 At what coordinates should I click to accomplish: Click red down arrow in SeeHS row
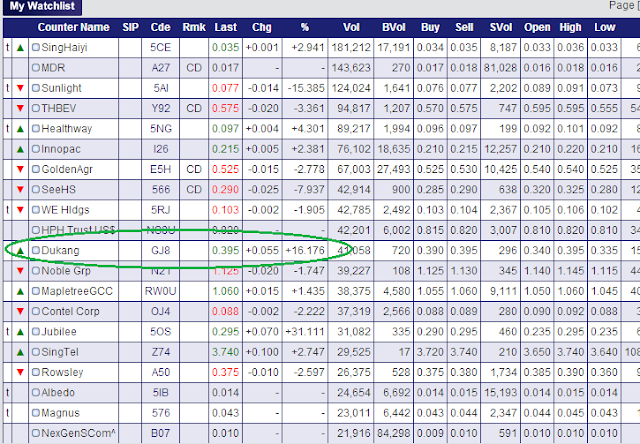pyautogui.click(x=20, y=189)
